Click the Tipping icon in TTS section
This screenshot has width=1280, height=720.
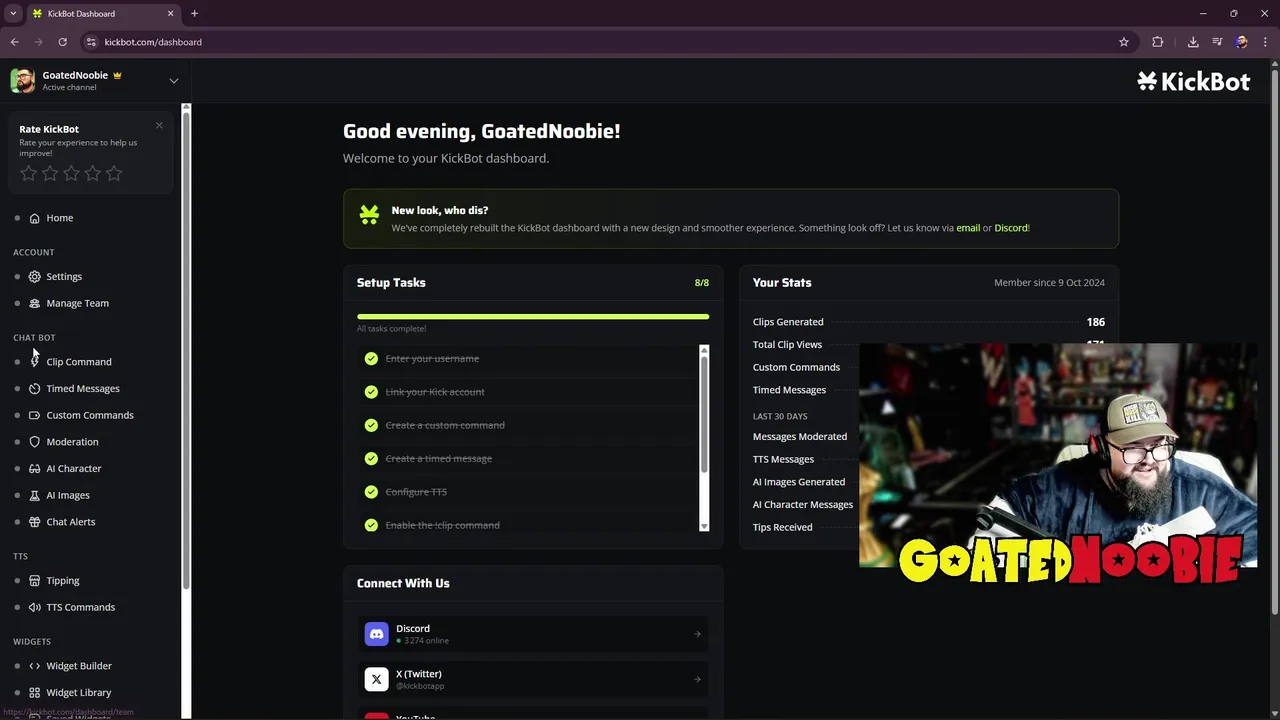(35, 581)
